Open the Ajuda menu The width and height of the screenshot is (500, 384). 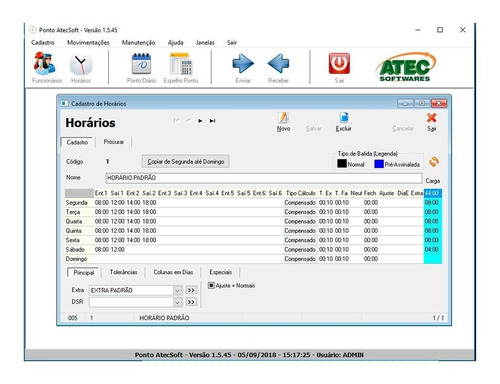click(x=176, y=42)
